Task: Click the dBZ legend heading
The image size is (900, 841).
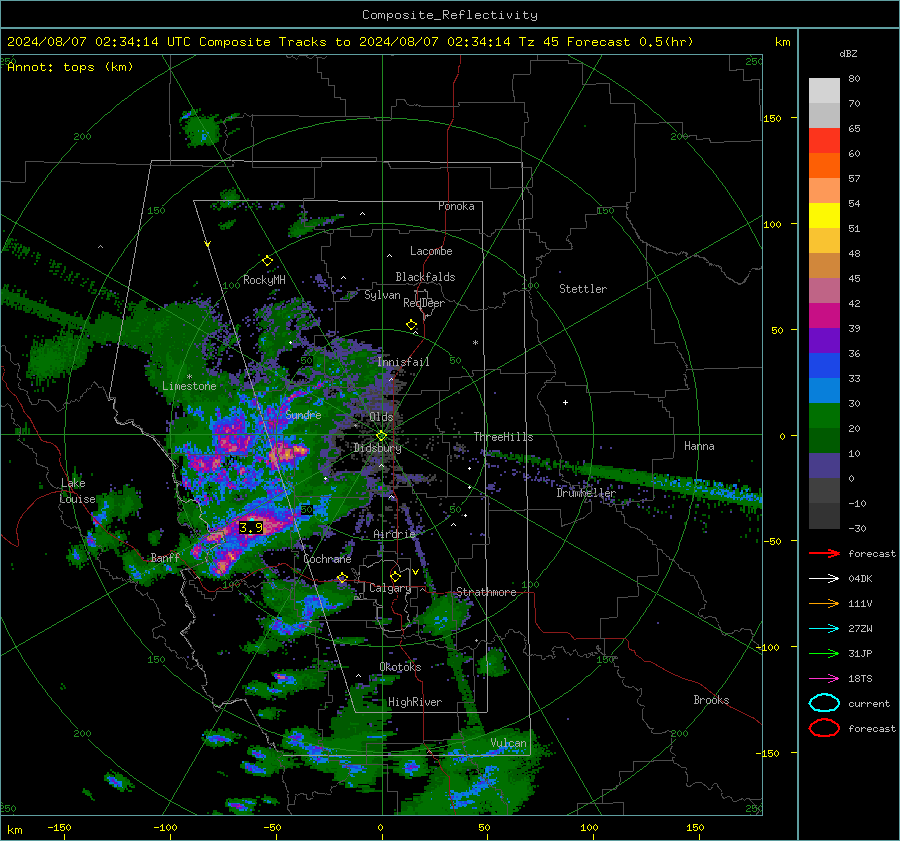Action: (x=848, y=54)
